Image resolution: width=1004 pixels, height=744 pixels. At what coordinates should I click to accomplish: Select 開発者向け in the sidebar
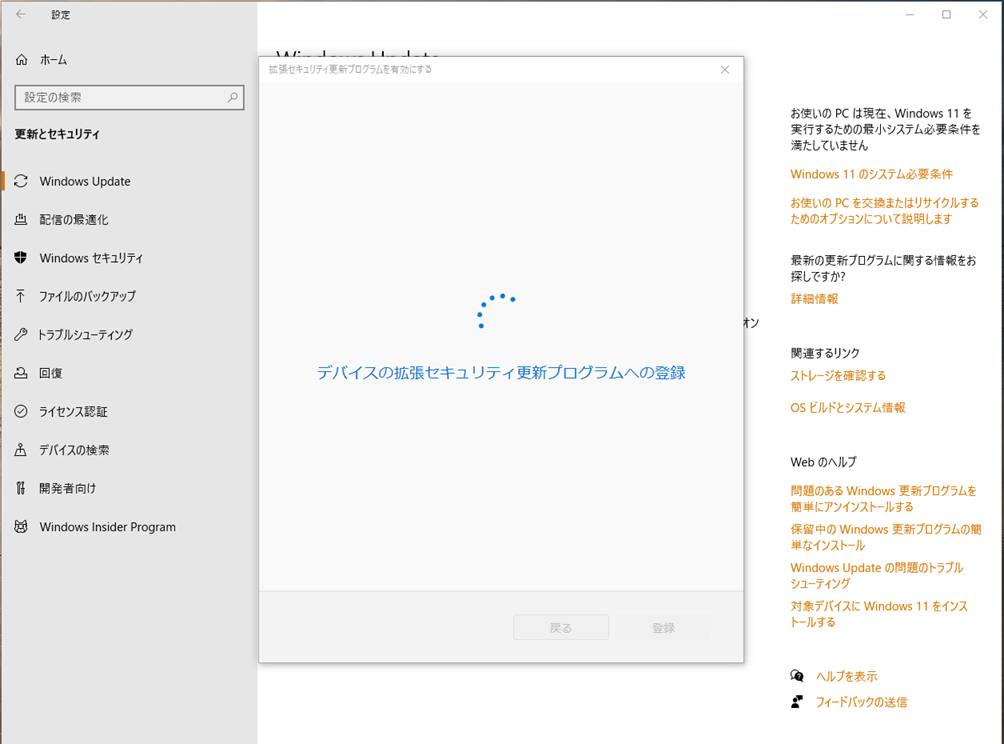tap(67, 488)
